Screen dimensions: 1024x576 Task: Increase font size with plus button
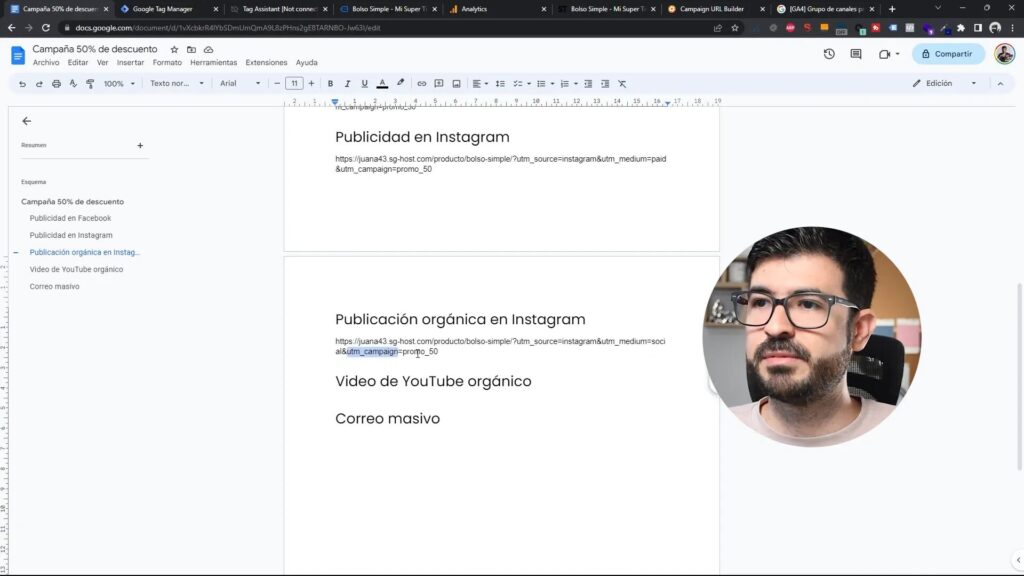(312, 84)
